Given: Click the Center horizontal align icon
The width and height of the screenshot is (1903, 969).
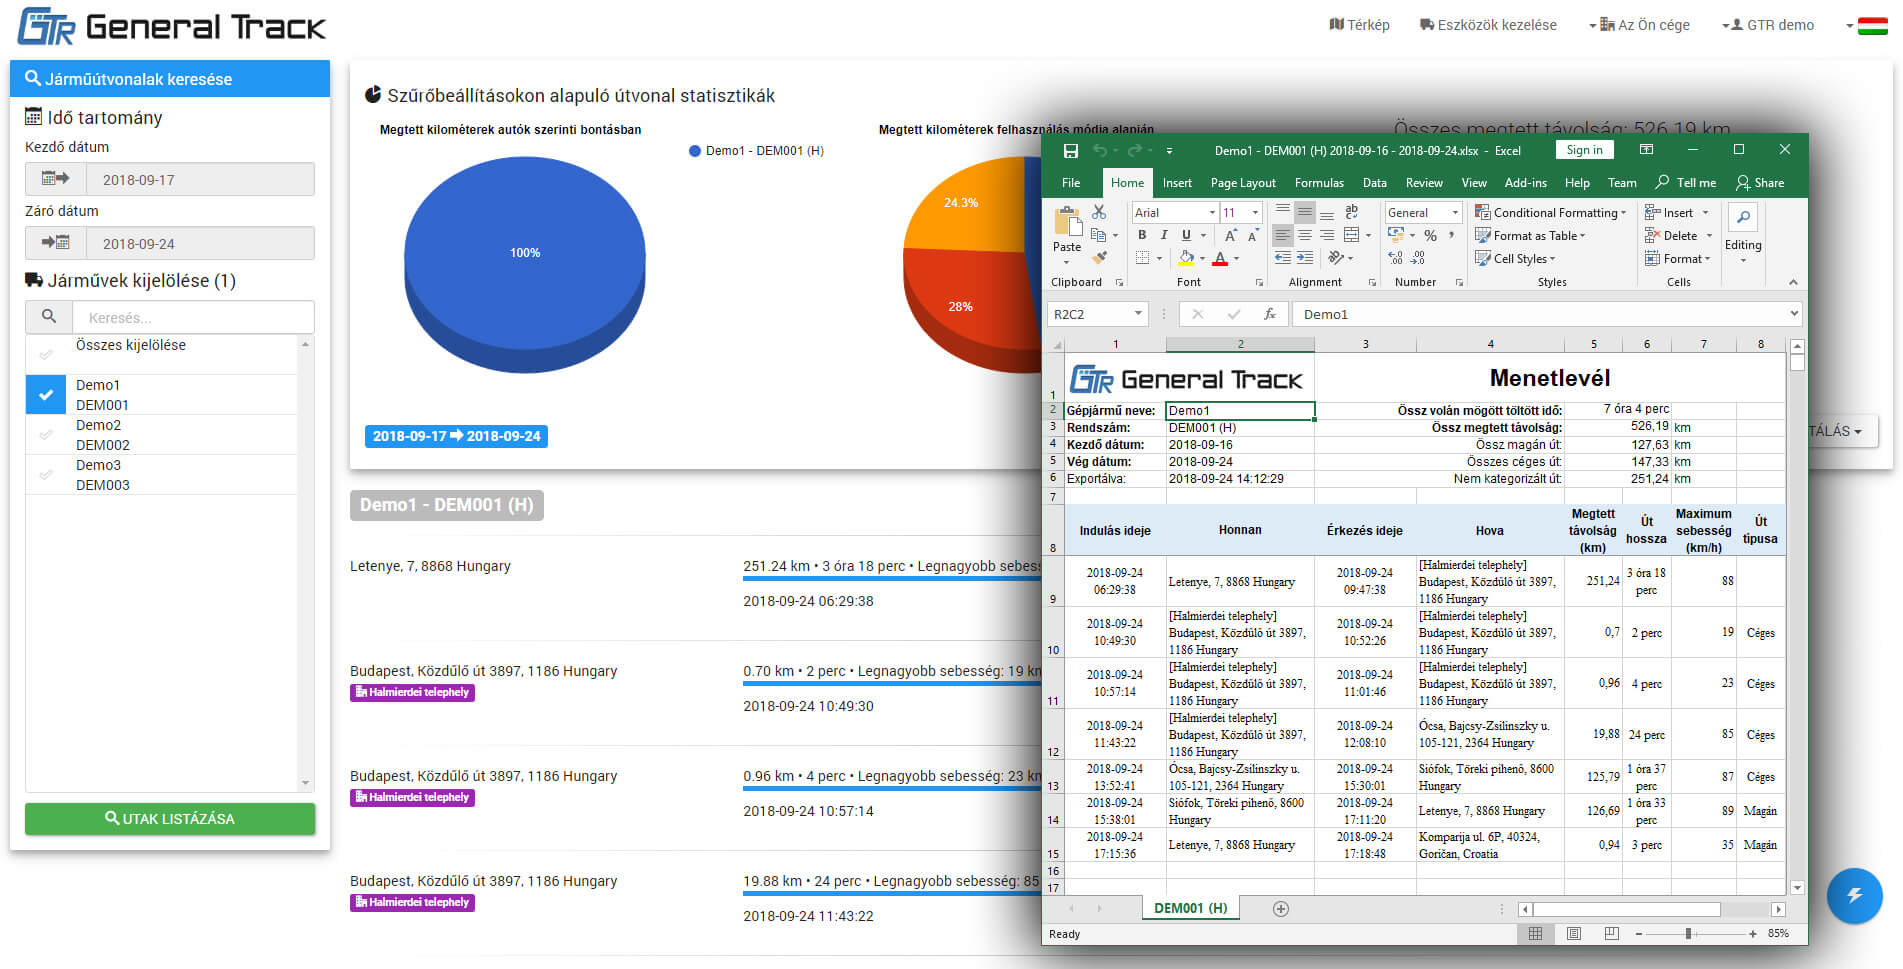Looking at the screenshot, I should [x=1305, y=235].
